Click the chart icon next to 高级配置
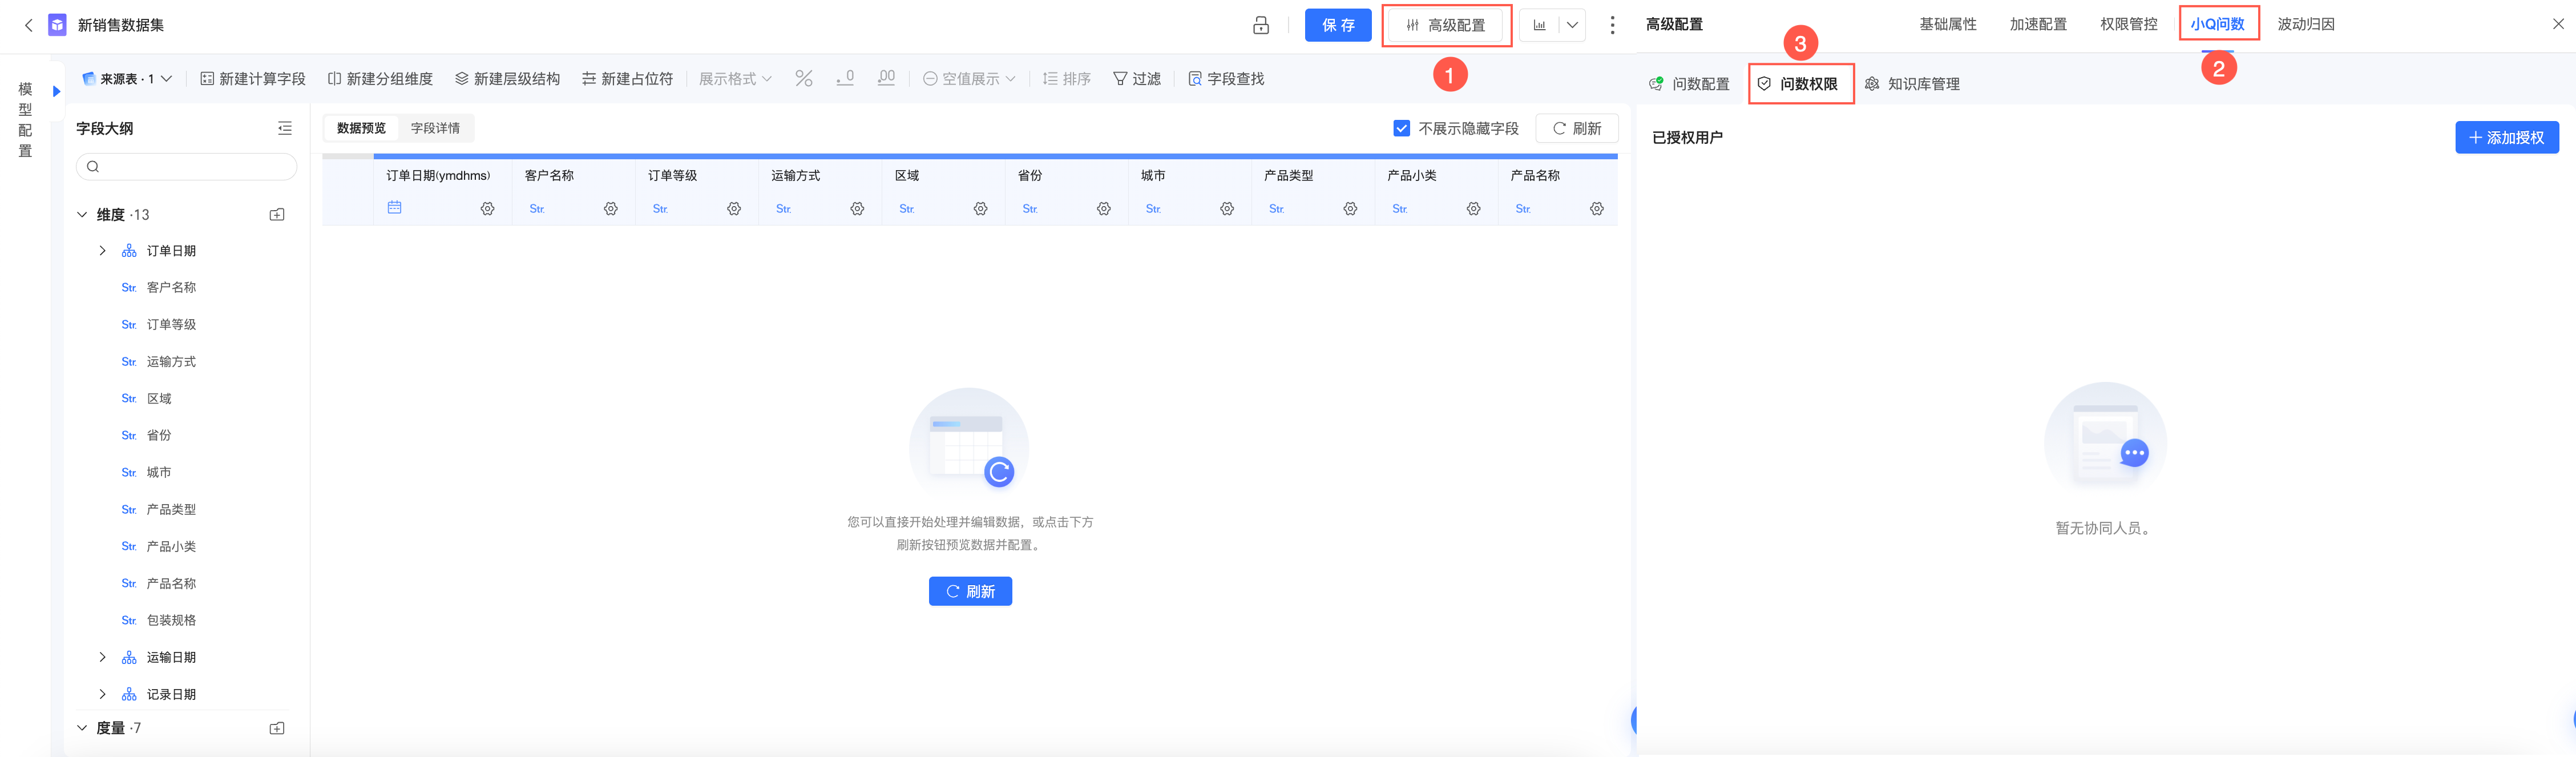Viewport: 2576px width, 757px height. tap(1540, 25)
